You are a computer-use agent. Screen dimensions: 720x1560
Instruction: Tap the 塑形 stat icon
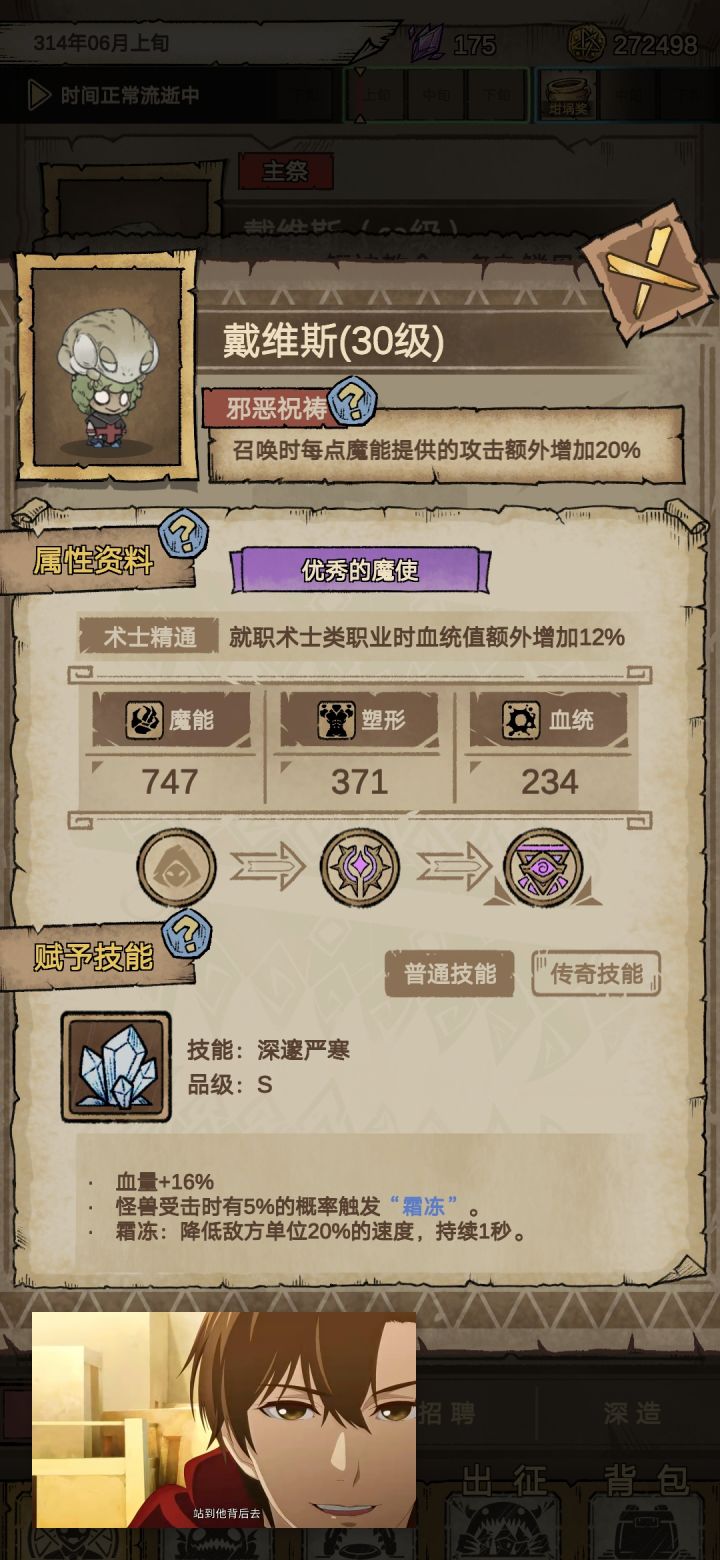click(x=336, y=720)
